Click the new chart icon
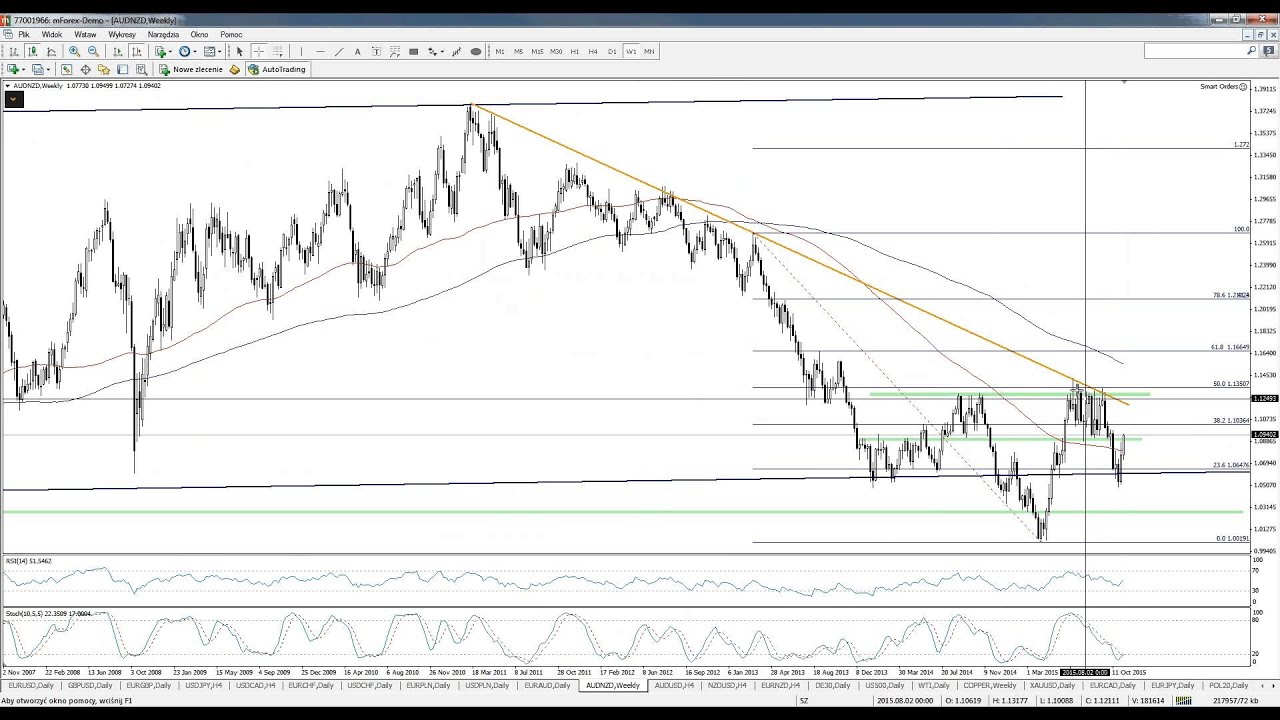The width and height of the screenshot is (1280, 720). pos(12,69)
